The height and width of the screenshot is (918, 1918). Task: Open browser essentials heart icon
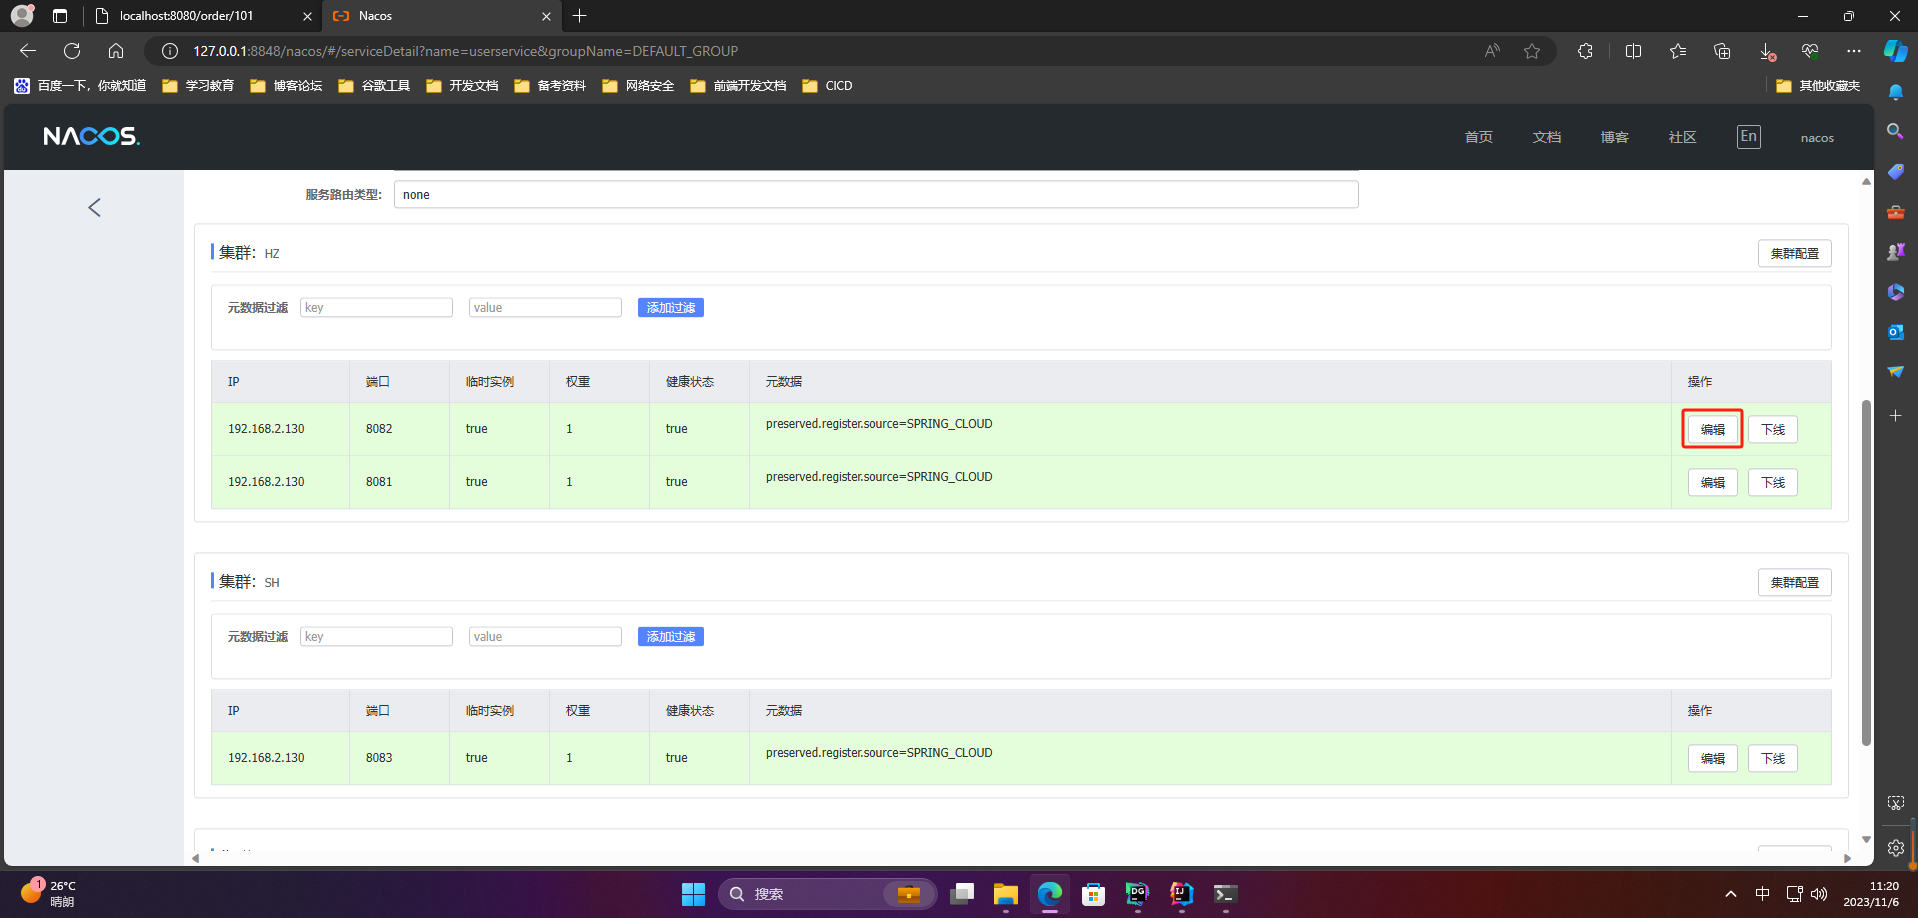point(1810,51)
